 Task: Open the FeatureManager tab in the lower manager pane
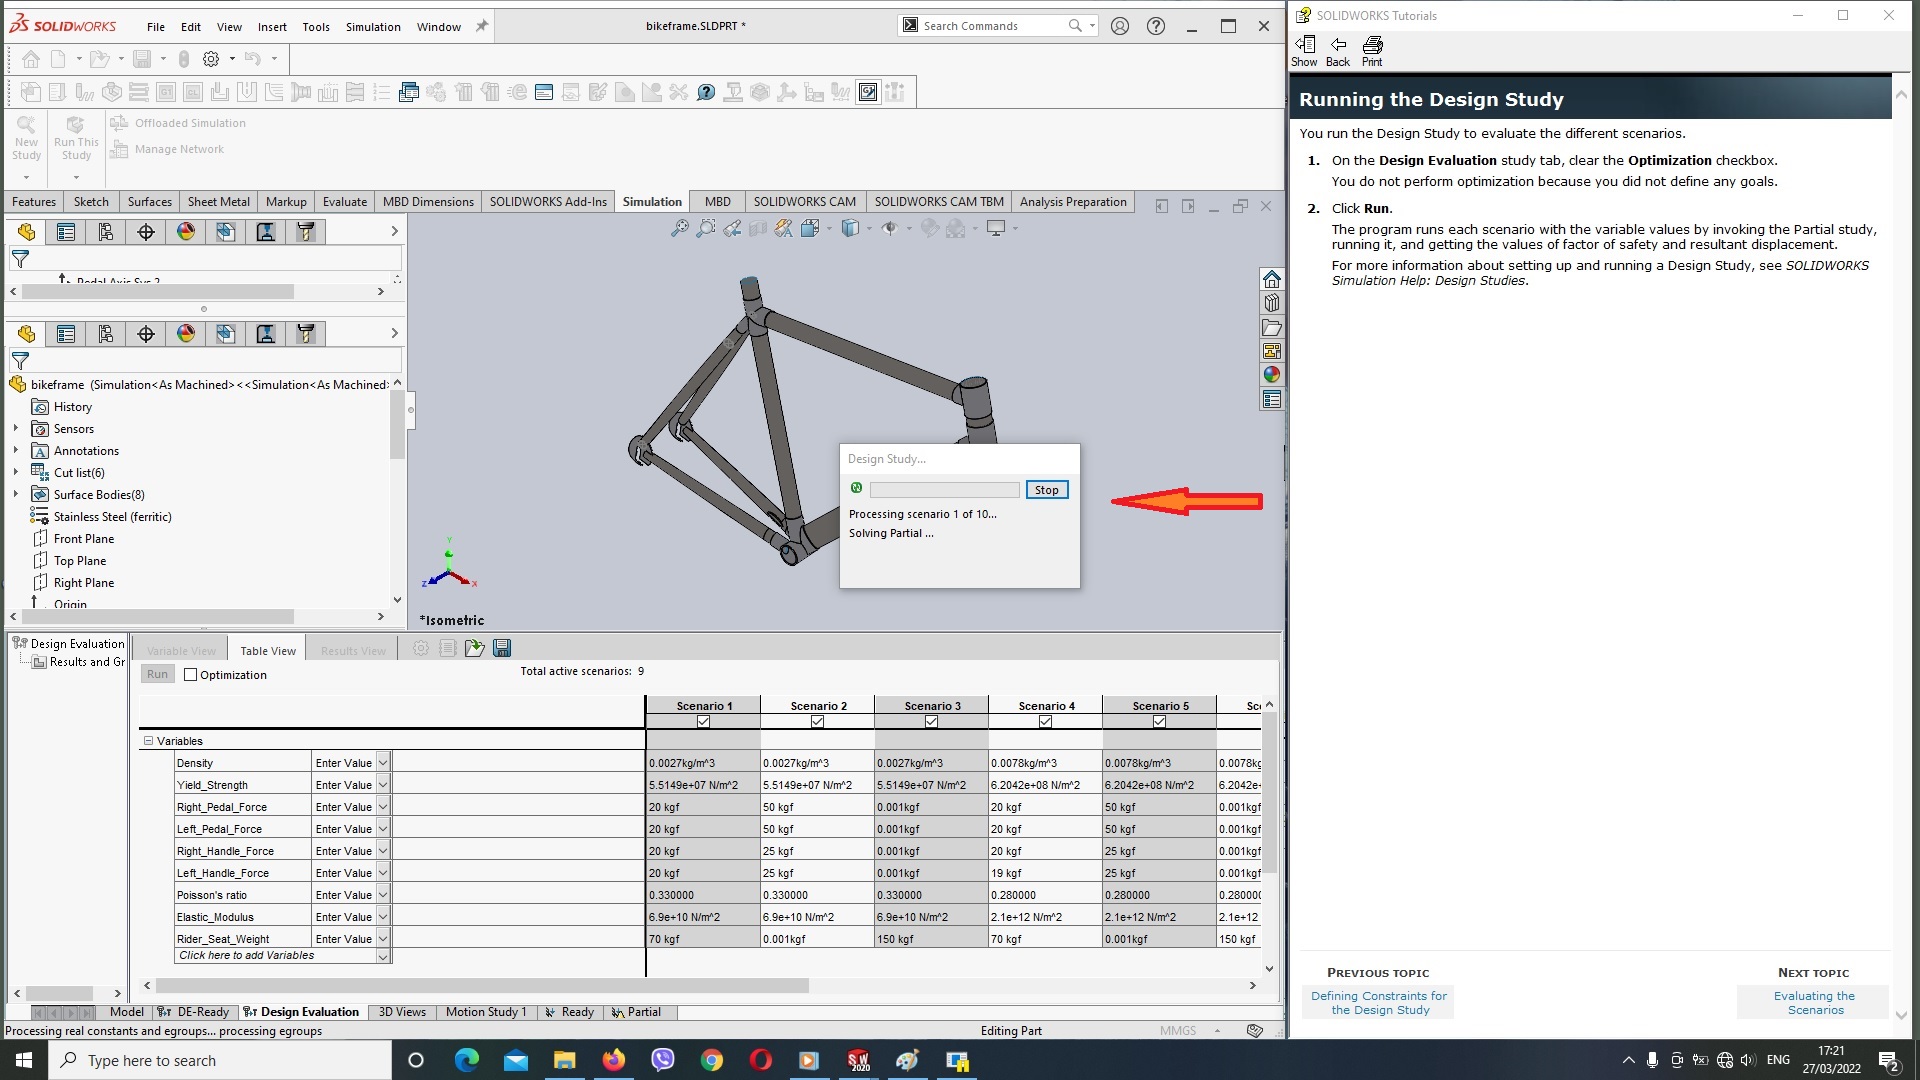[x=26, y=334]
